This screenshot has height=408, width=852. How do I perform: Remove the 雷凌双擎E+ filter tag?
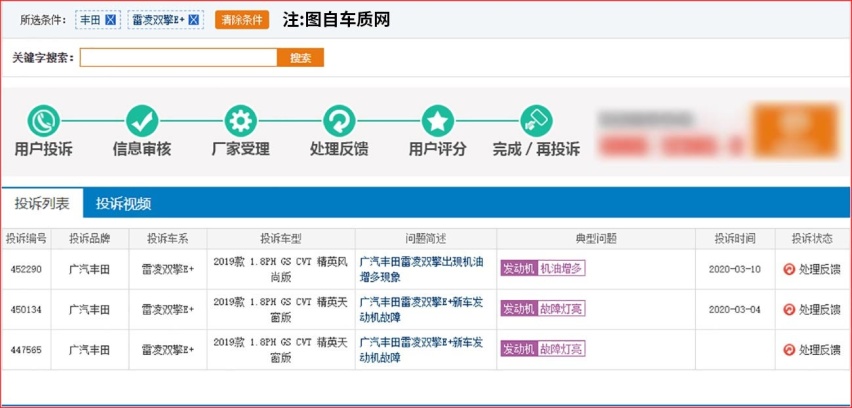pos(193,21)
